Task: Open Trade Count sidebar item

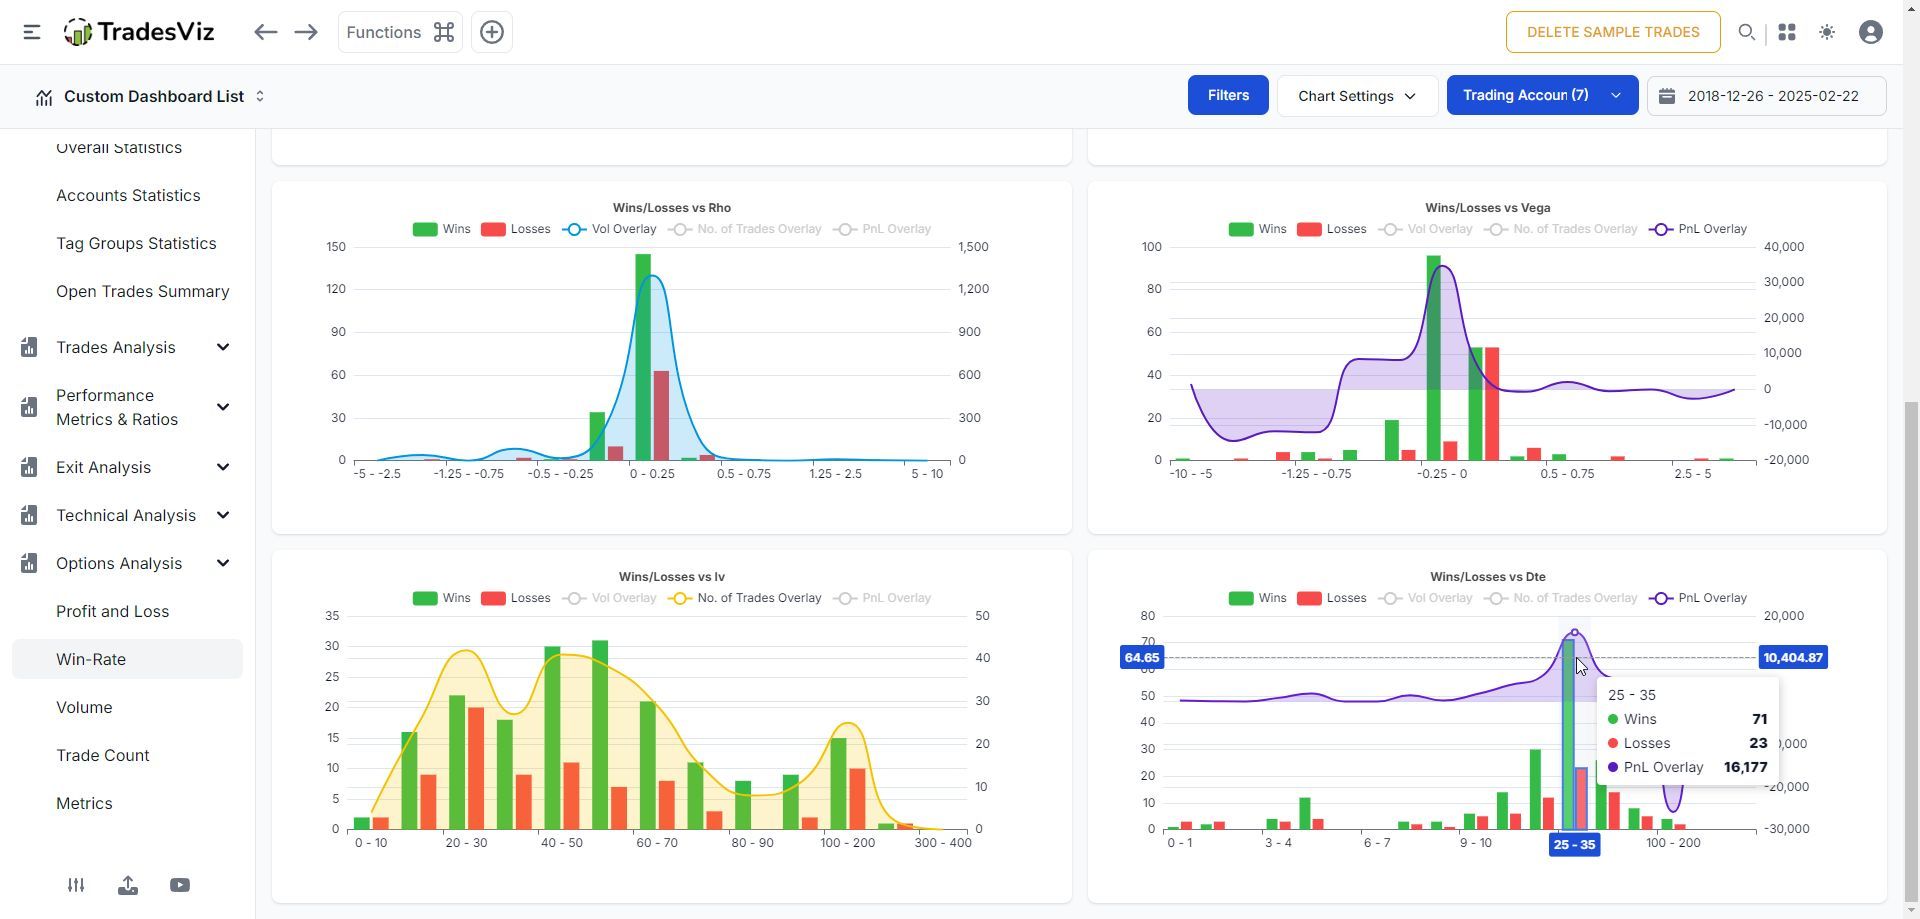Action: click(103, 755)
